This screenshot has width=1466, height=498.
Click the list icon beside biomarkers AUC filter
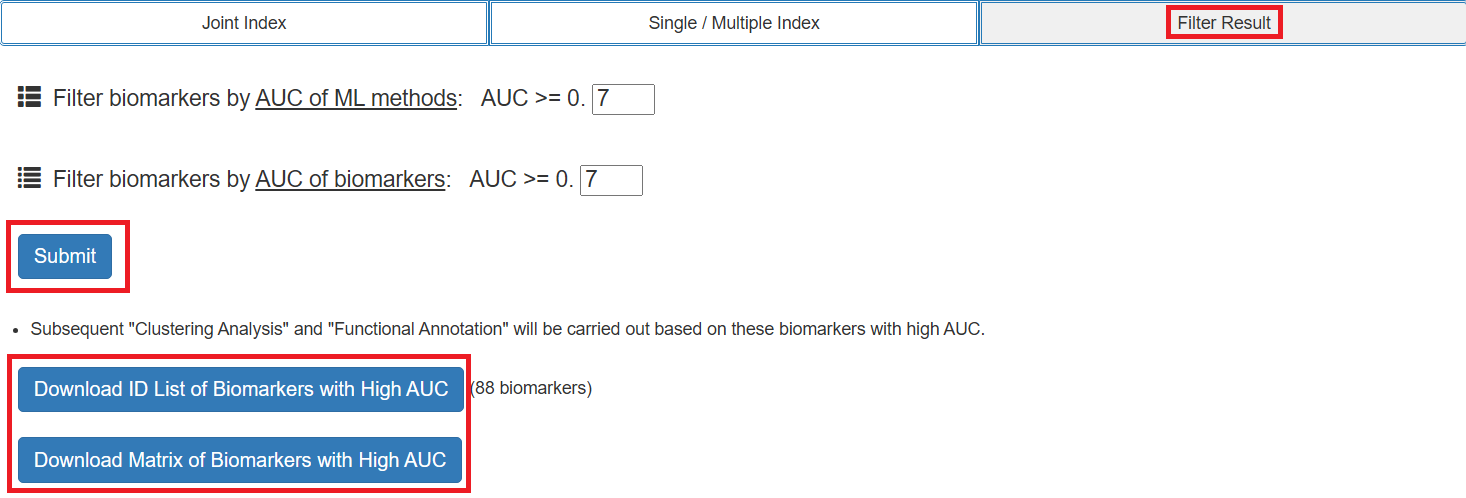click(x=29, y=179)
